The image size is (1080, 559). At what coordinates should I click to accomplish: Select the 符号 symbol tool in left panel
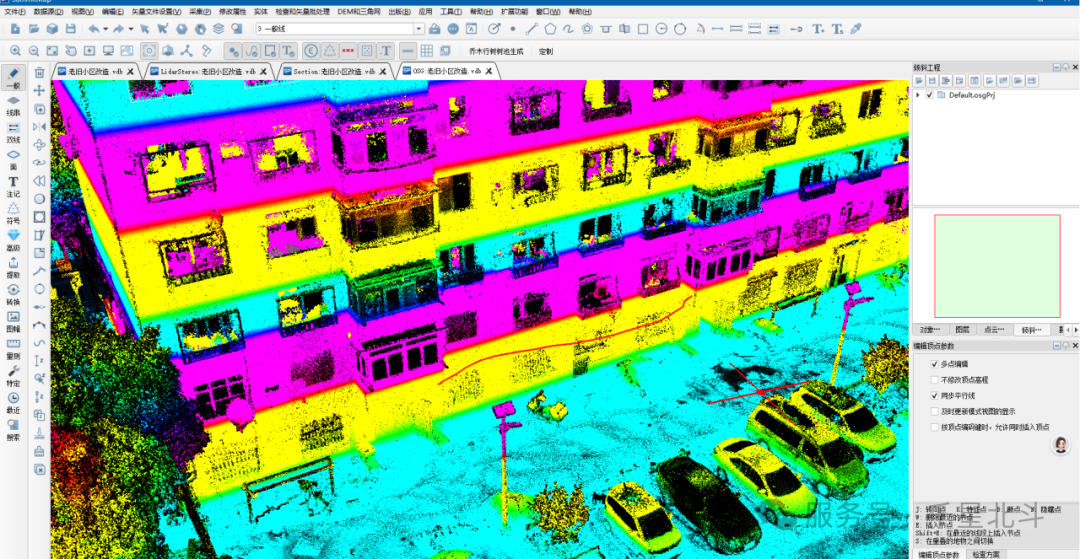[13, 213]
